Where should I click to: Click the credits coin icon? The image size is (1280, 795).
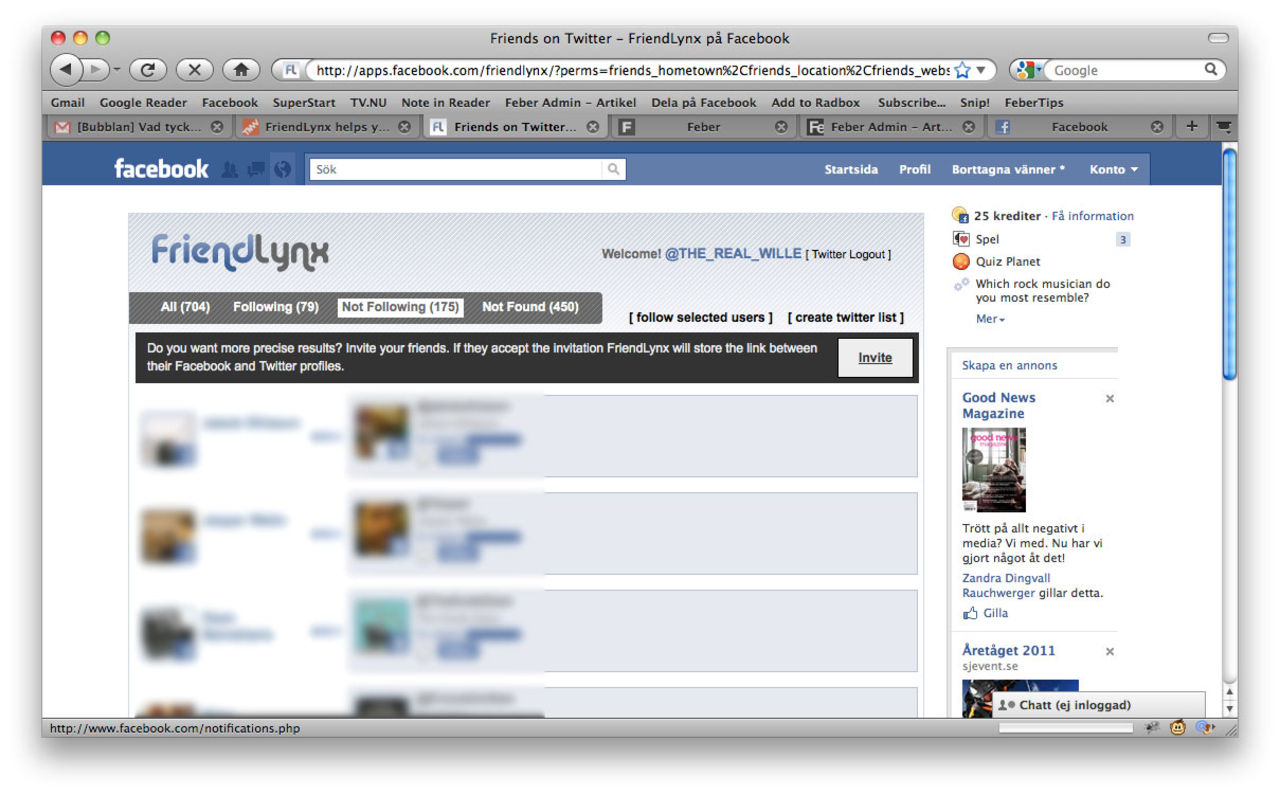pyautogui.click(x=960, y=215)
